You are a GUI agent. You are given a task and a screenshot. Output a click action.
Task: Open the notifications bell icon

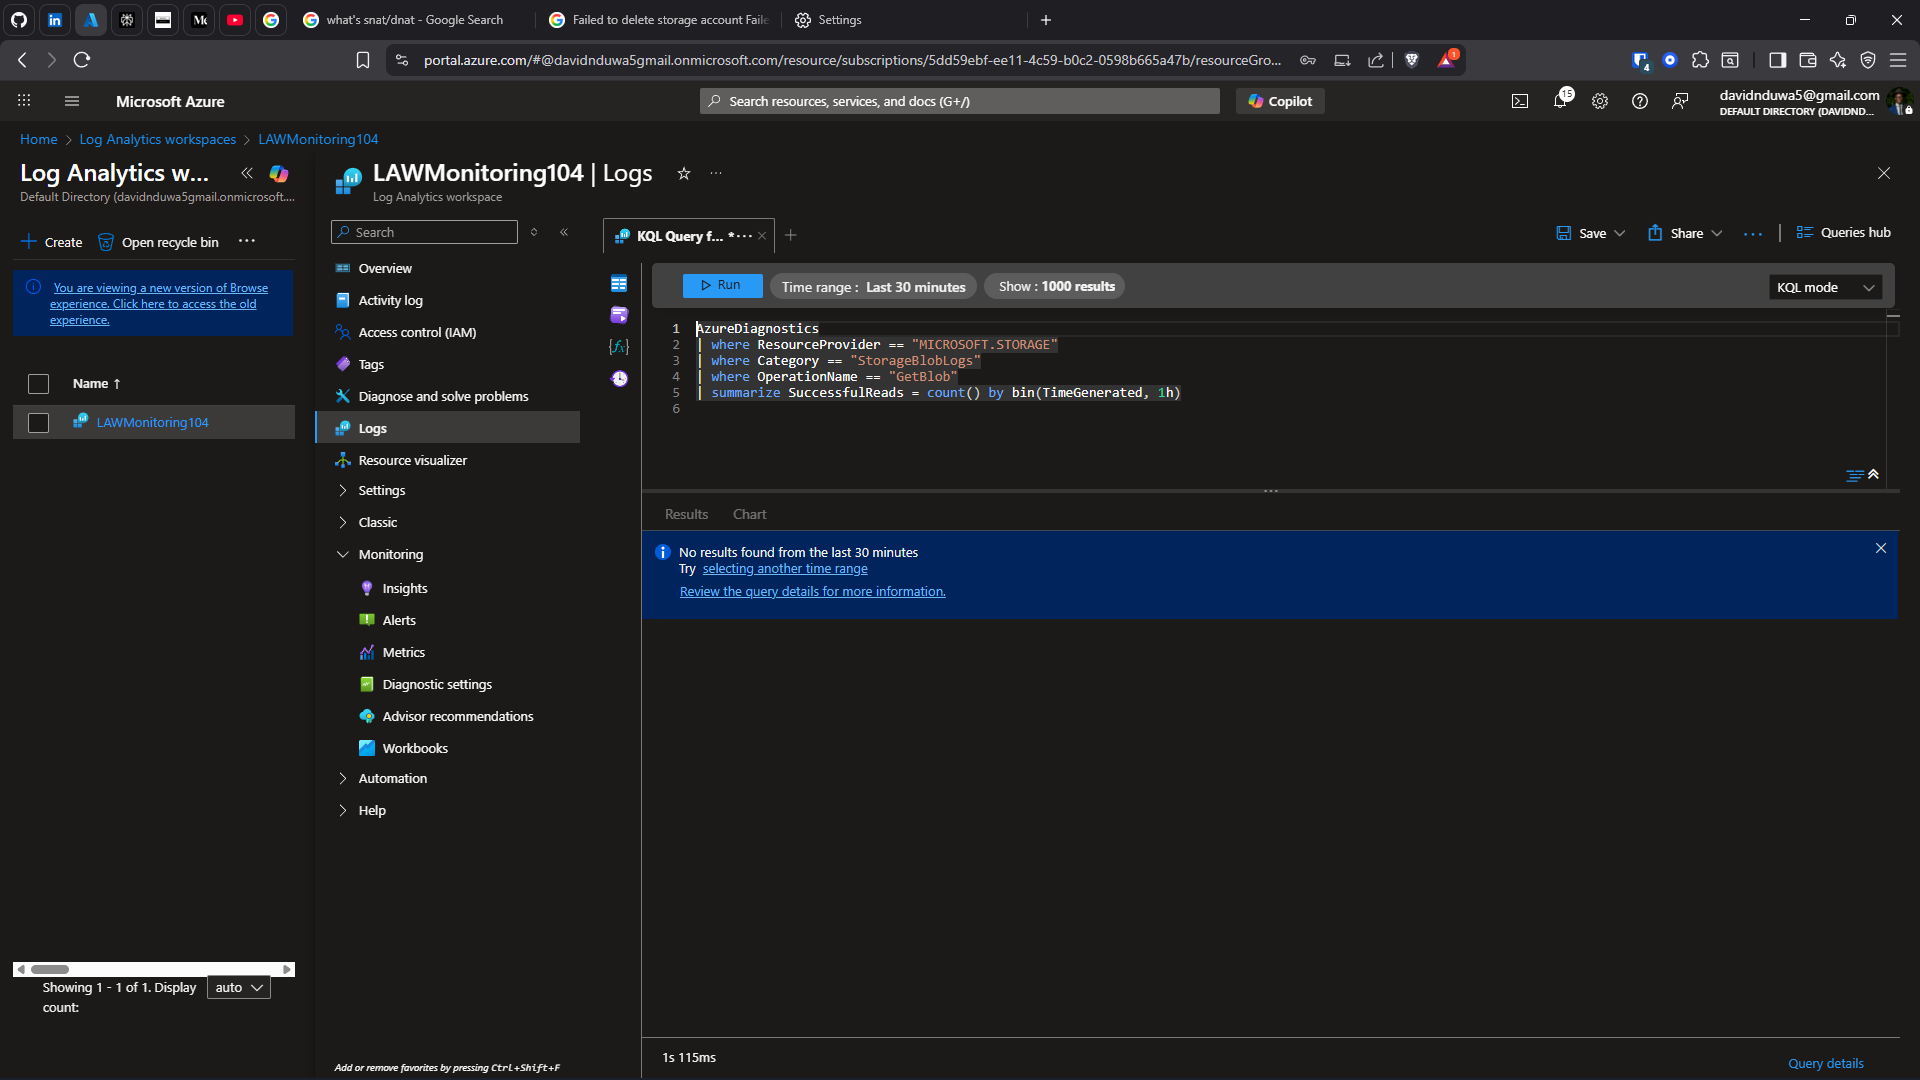point(1560,101)
